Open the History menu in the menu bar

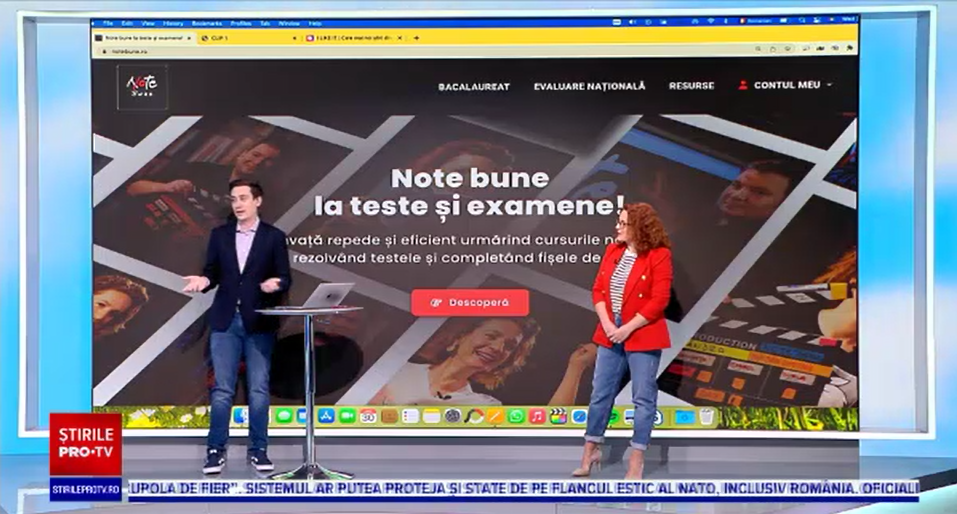point(172,22)
